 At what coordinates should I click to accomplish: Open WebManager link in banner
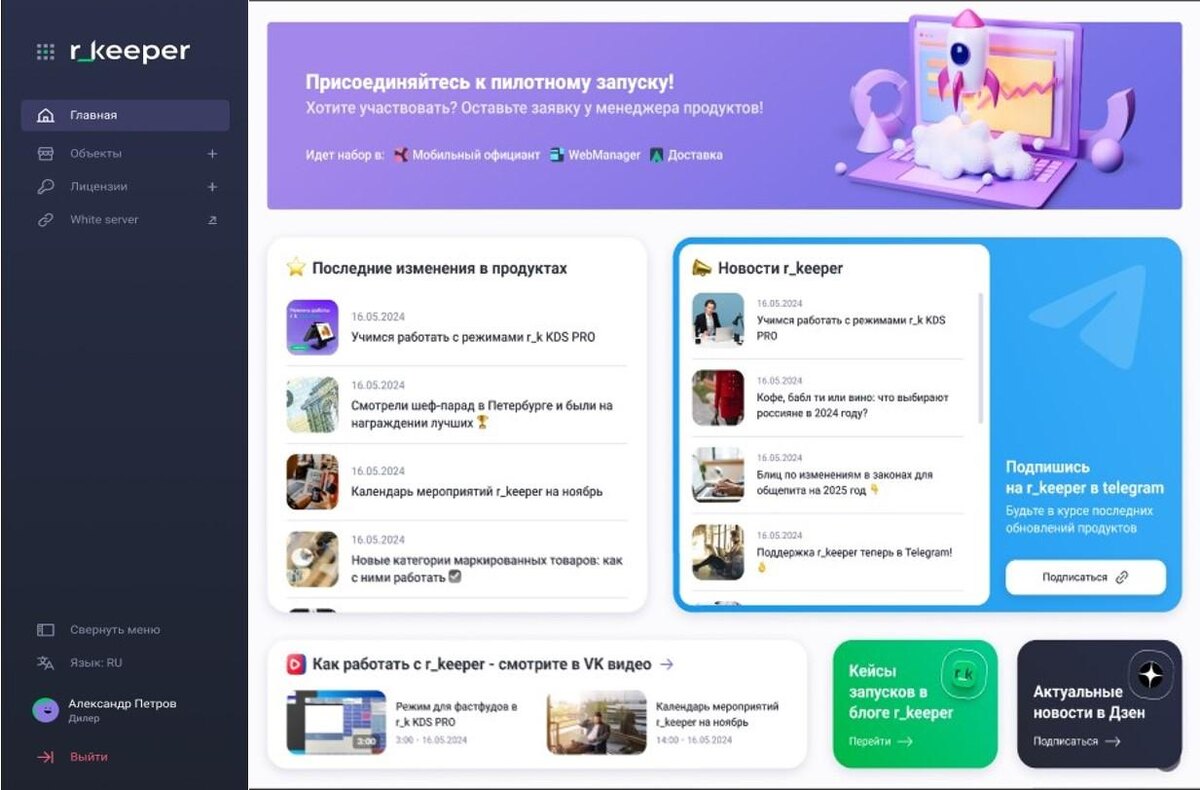(605, 155)
